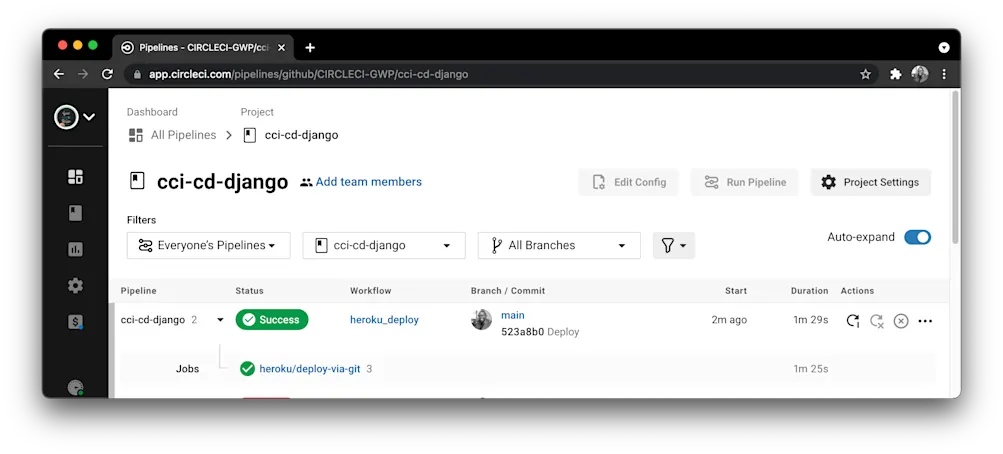Click the Workflow column header
This screenshot has width=1003, height=454.
pos(370,291)
